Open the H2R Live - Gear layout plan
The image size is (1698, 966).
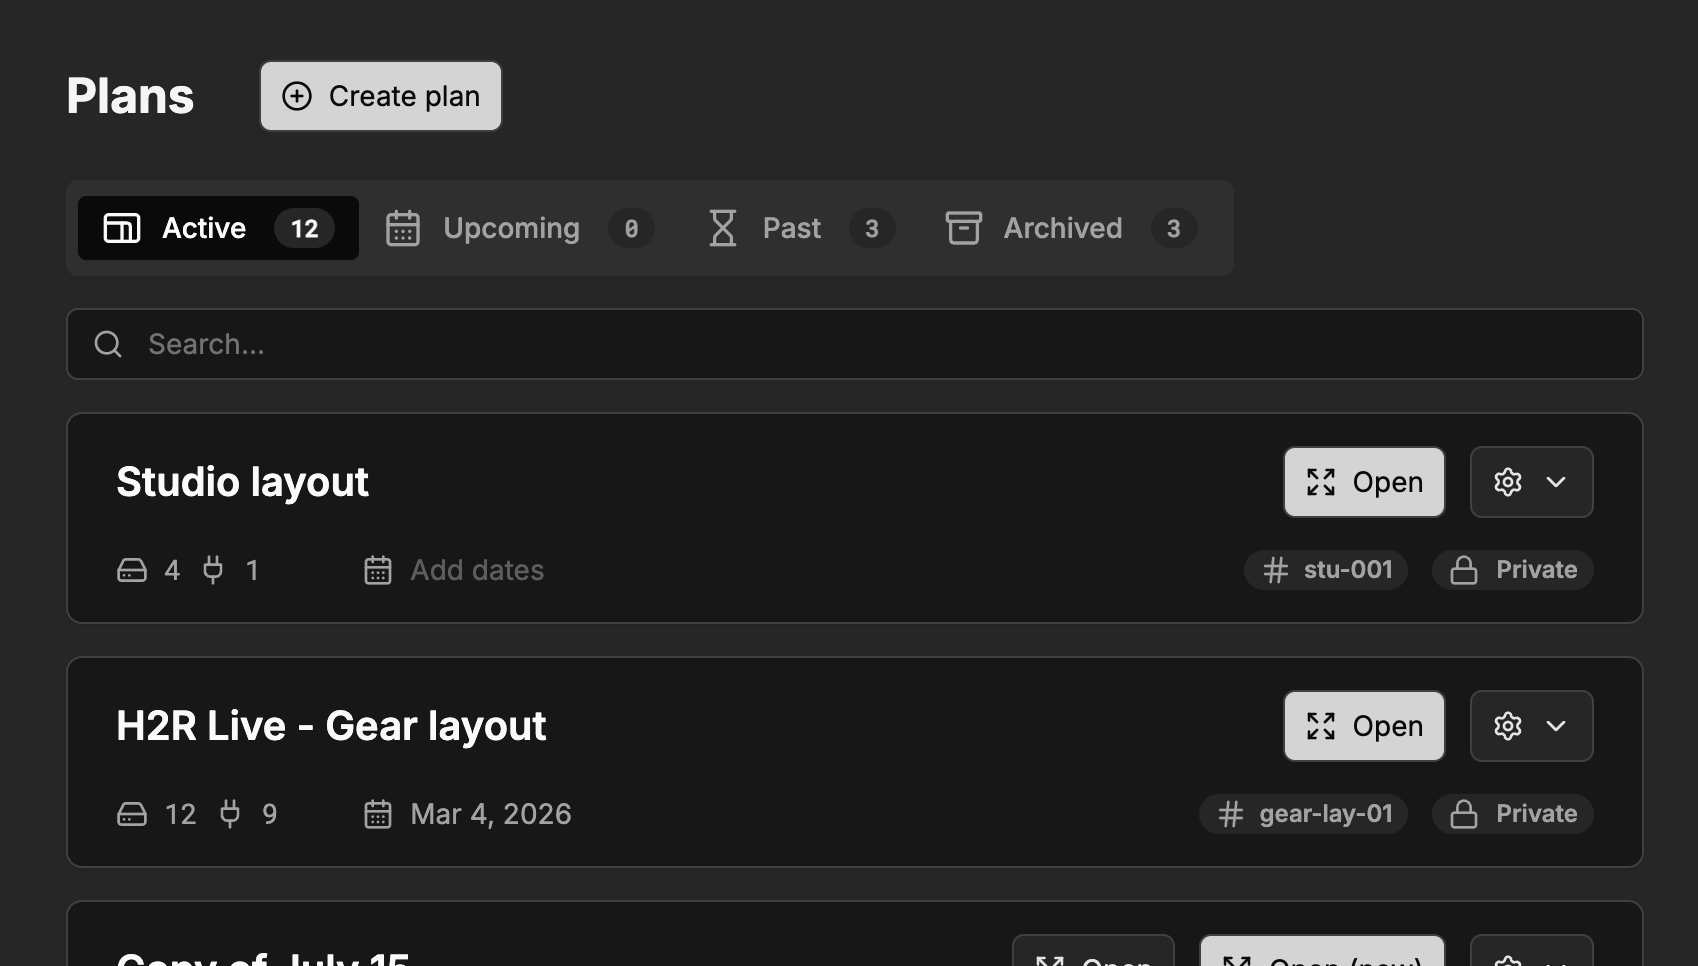[x=1363, y=726]
